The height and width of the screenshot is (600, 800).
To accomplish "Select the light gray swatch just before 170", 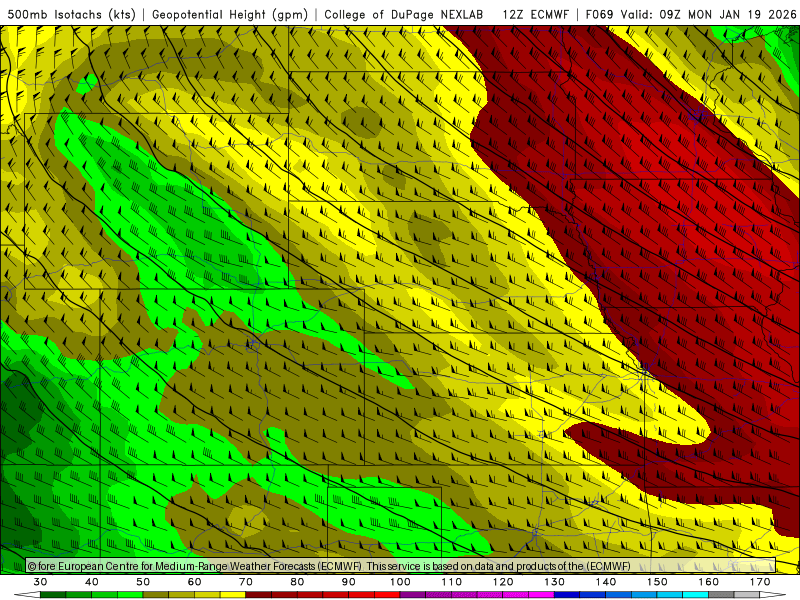I will tap(746, 595).
